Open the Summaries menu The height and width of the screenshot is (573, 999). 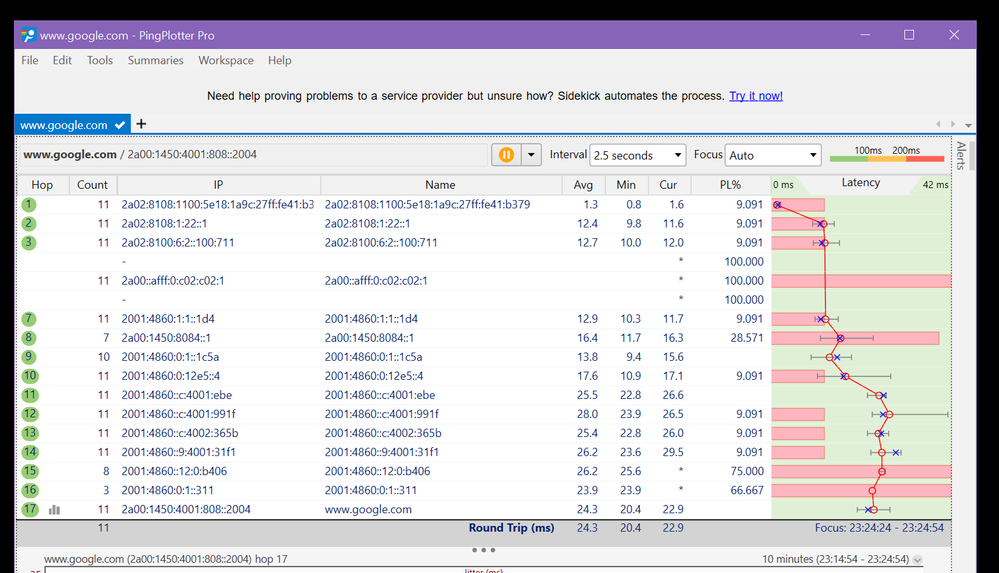pos(155,61)
